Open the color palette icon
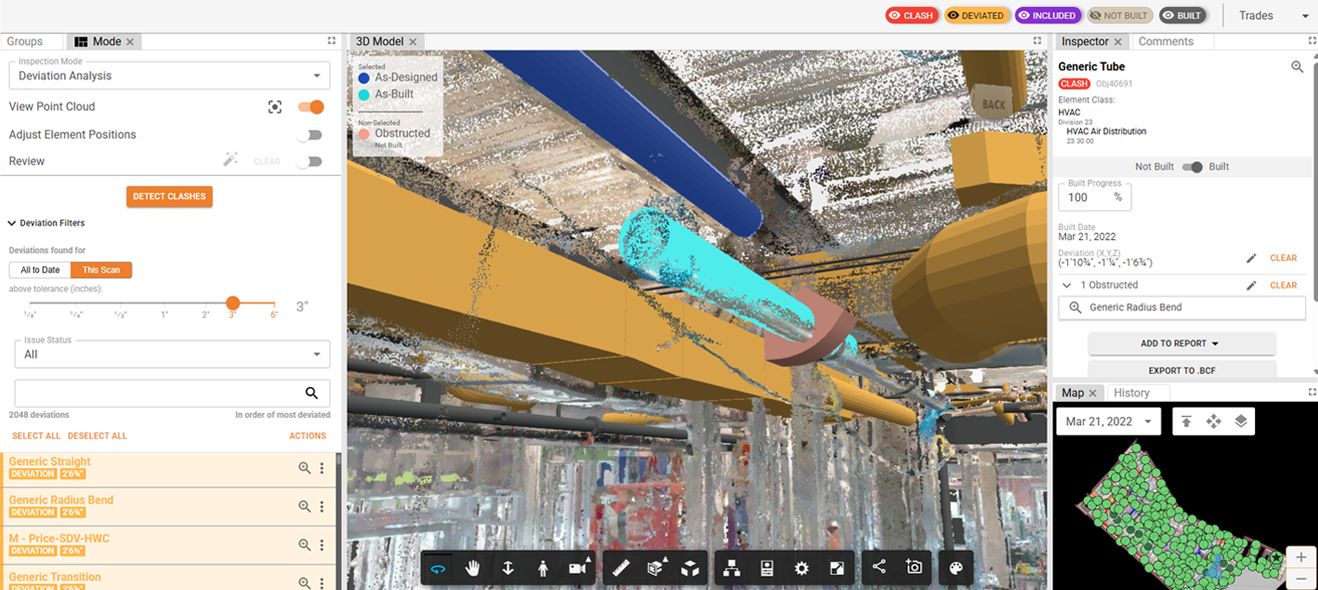Screen dimensions: 1318x590 coord(955,568)
